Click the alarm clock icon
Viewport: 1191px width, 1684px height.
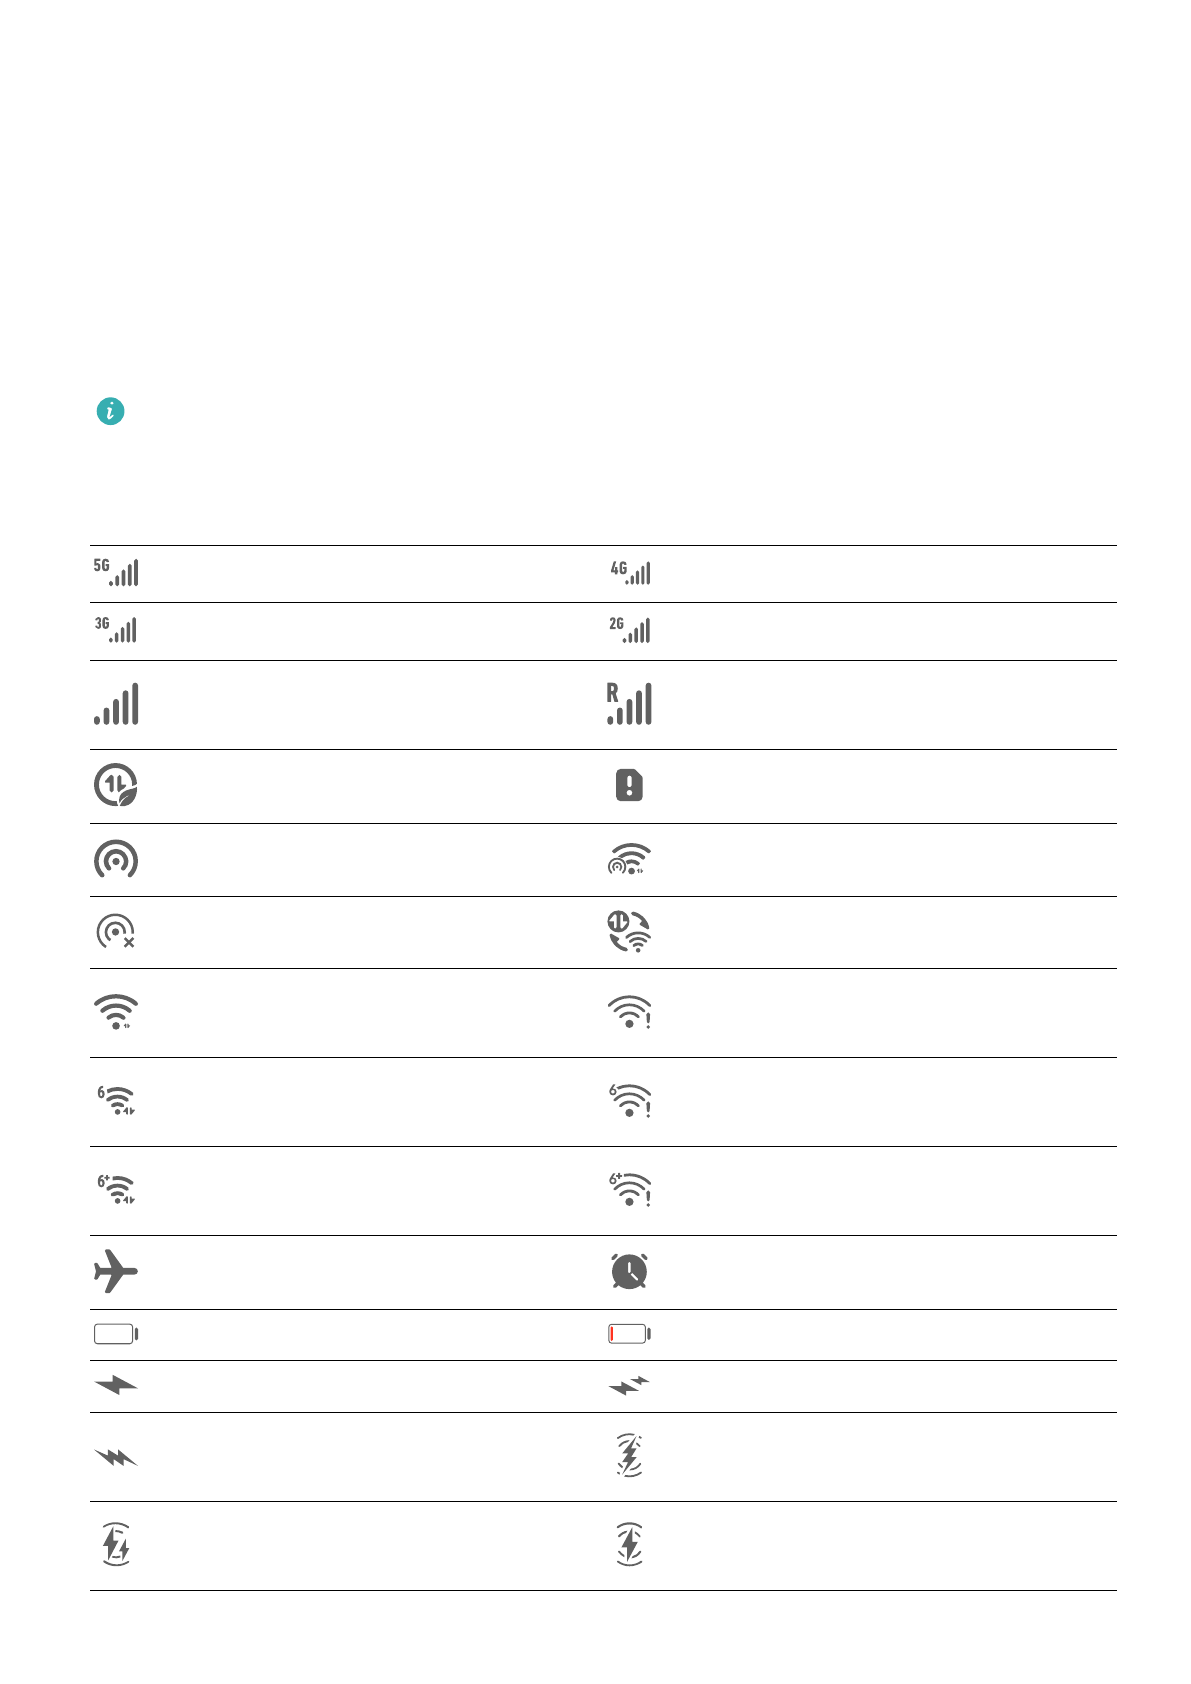point(629,1272)
